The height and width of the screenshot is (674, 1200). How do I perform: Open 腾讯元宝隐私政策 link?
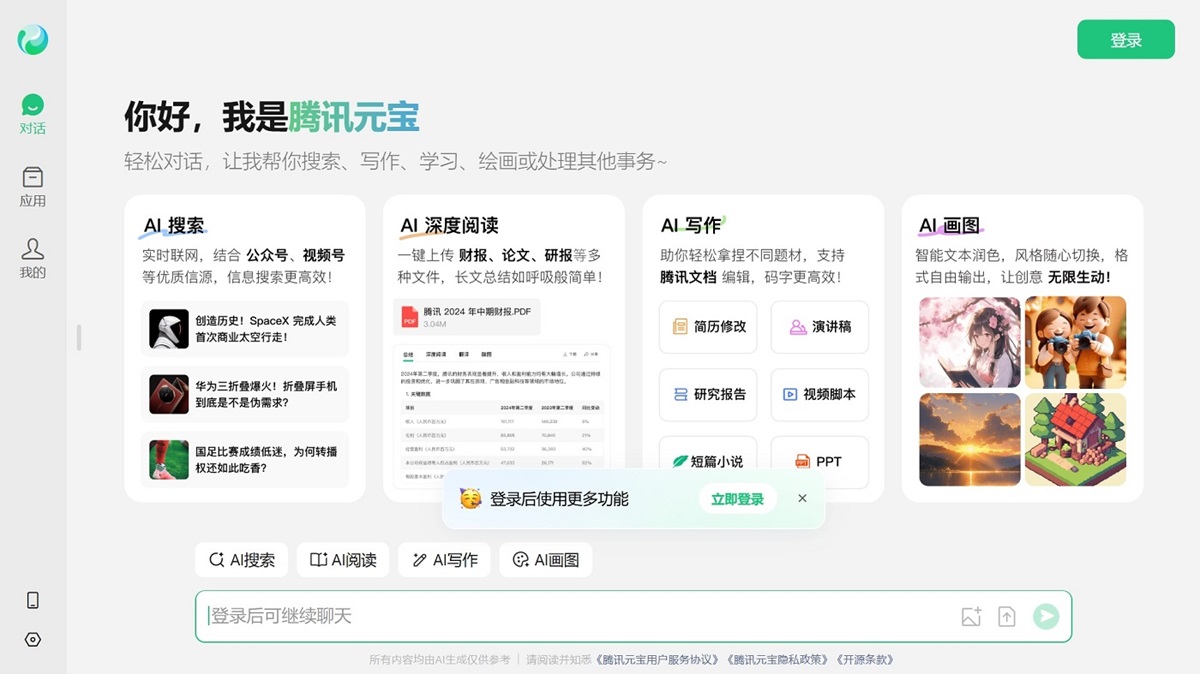click(777, 660)
